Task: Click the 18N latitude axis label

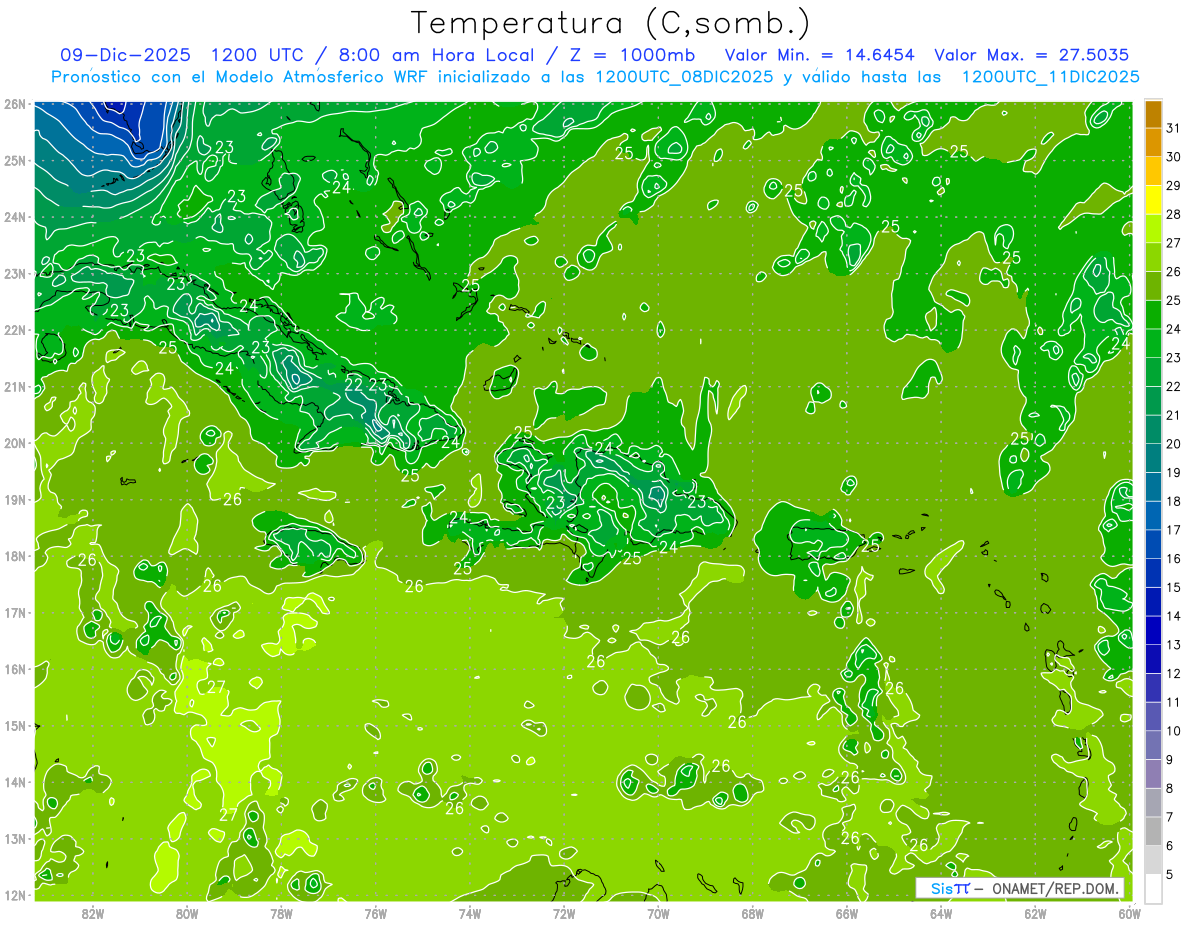Action: click(x=15, y=556)
